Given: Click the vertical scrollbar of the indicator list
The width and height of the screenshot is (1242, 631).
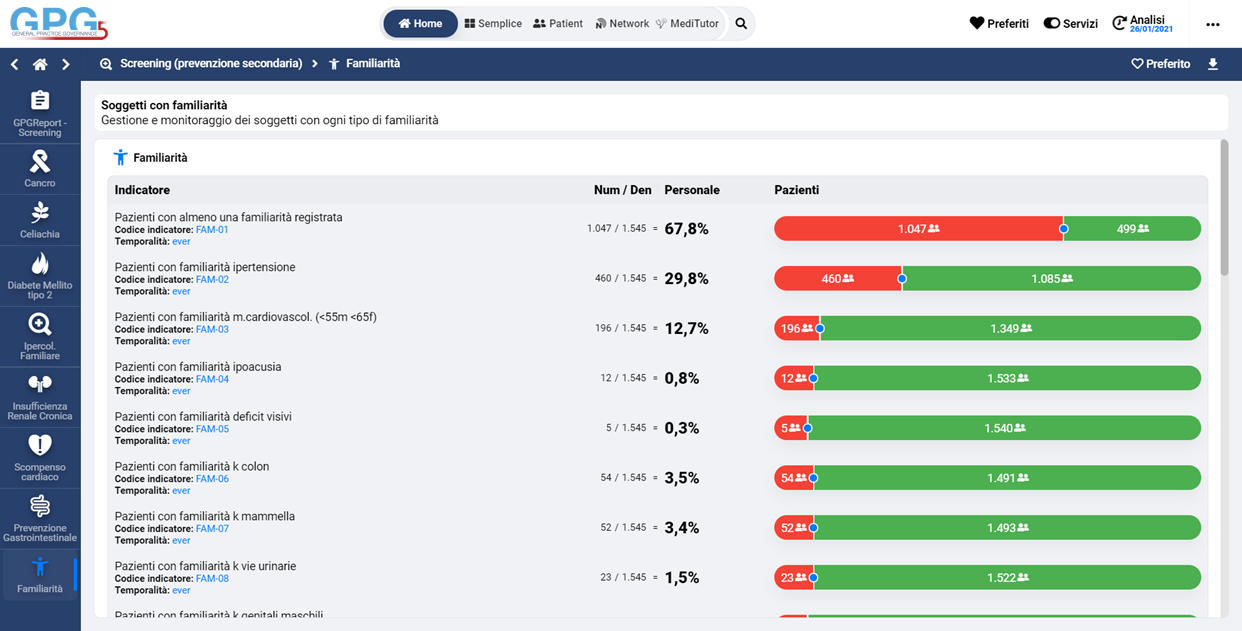Looking at the screenshot, I should (x=1224, y=210).
